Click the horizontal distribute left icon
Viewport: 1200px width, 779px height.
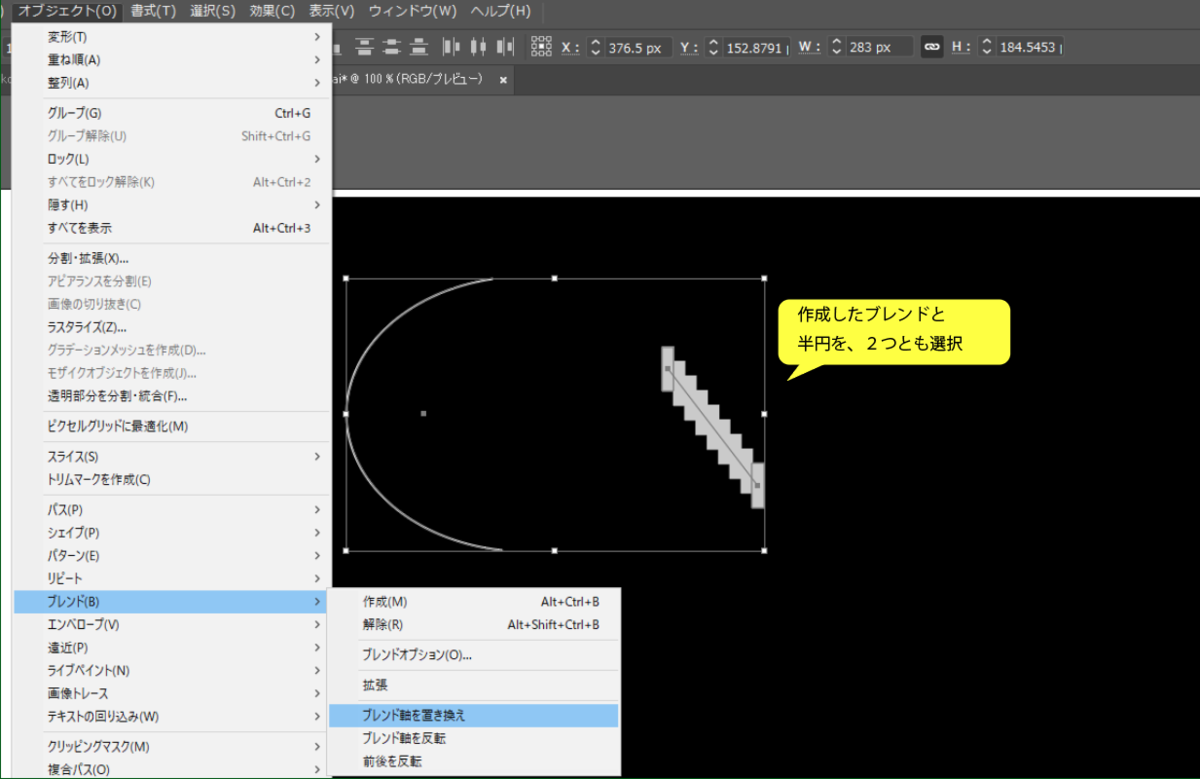pos(451,46)
